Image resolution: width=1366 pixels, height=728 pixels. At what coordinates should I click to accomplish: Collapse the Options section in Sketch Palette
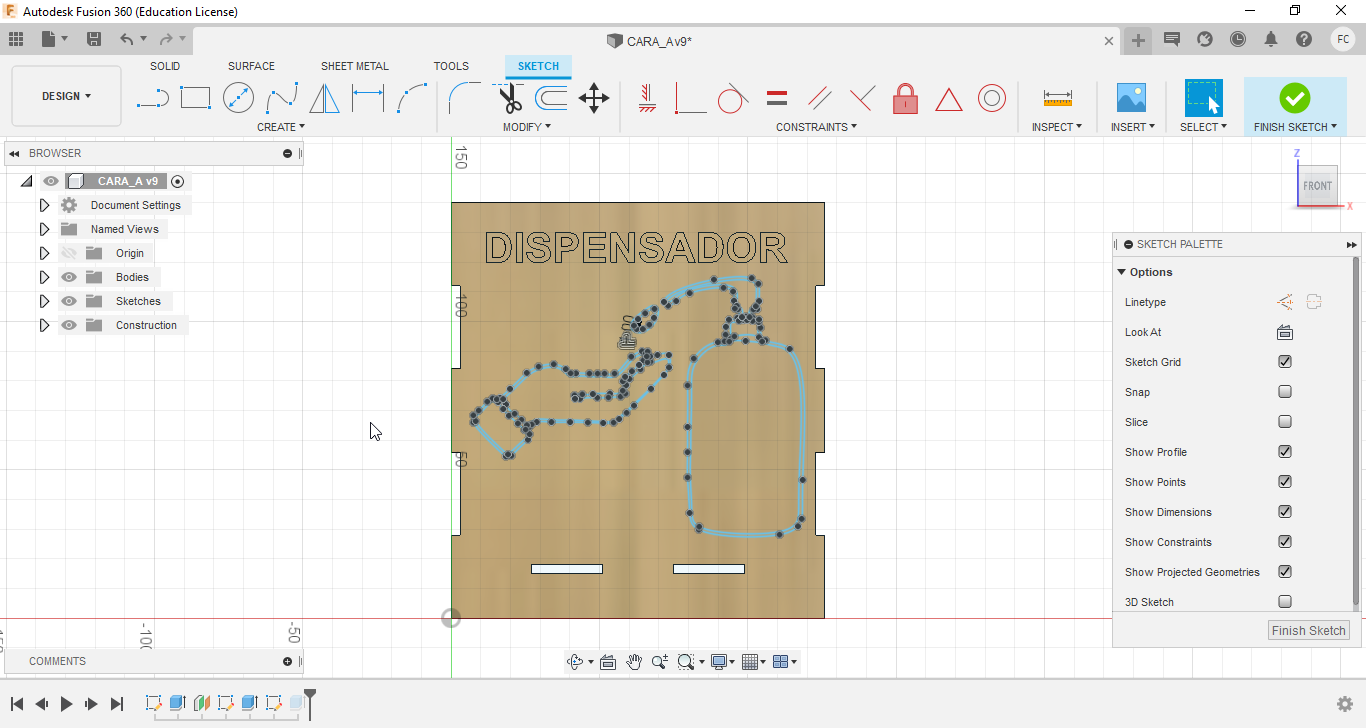click(1122, 272)
